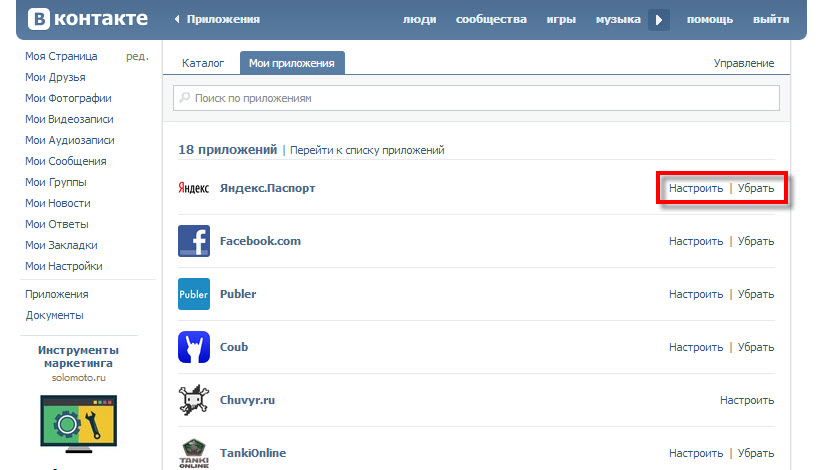The width and height of the screenshot is (823, 470).
Task: Click Убрать for Facebook.com
Action: 756,241
